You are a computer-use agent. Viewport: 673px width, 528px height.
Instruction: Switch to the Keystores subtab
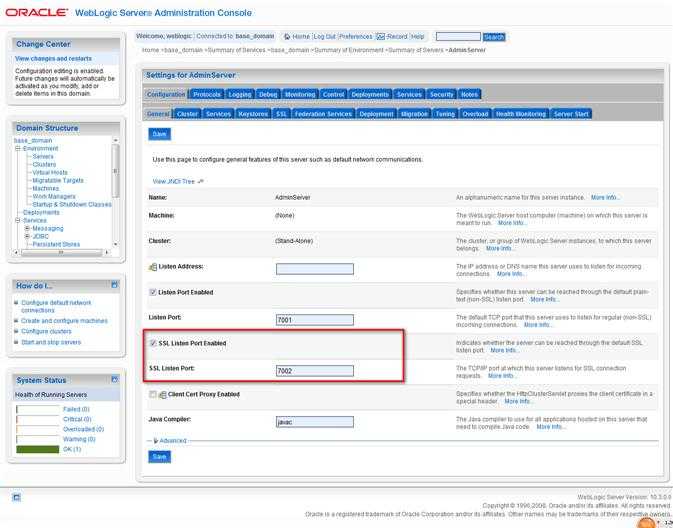pyautogui.click(x=253, y=114)
